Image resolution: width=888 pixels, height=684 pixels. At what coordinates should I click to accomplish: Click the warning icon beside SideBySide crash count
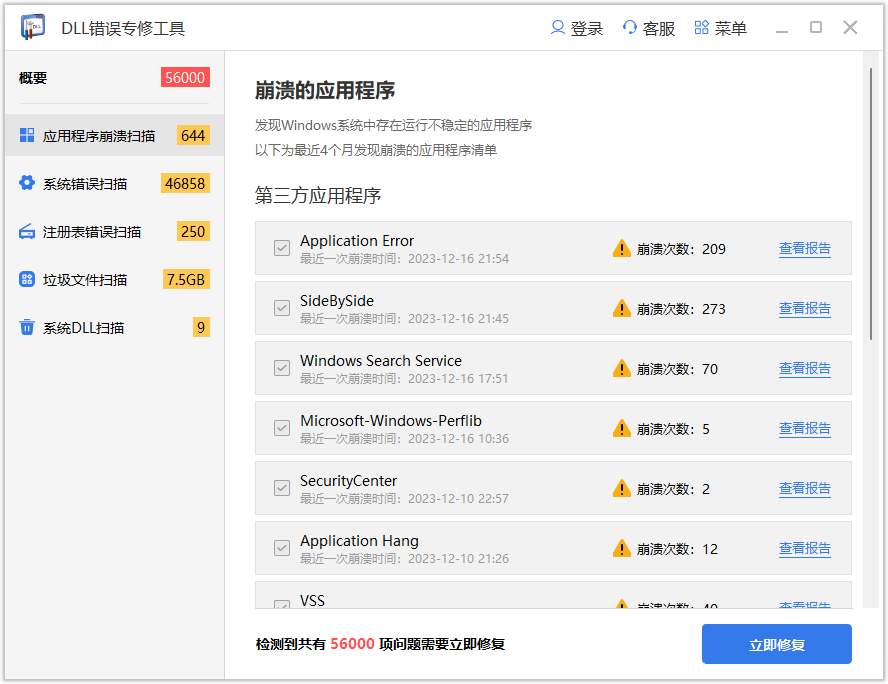621,308
